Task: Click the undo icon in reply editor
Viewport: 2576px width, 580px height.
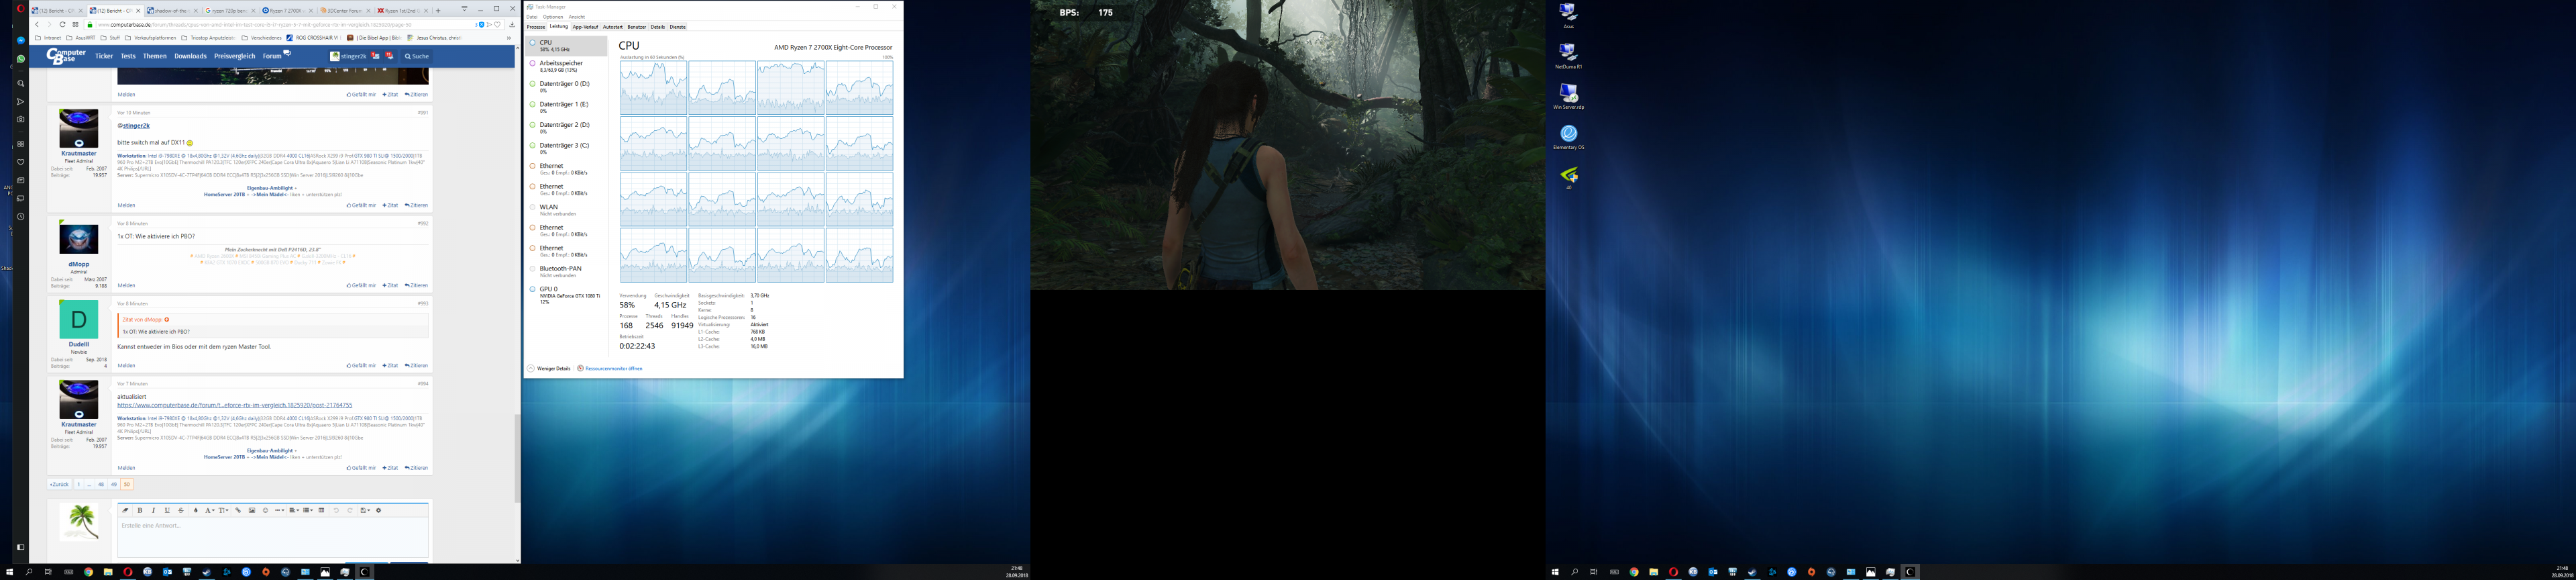Action: 337,510
